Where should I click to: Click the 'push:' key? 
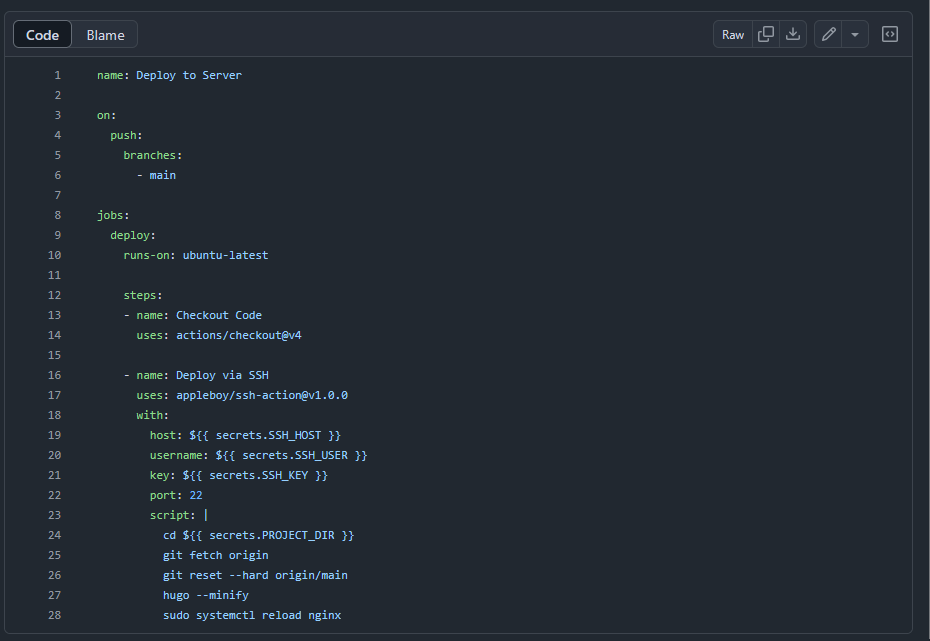point(126,135)
